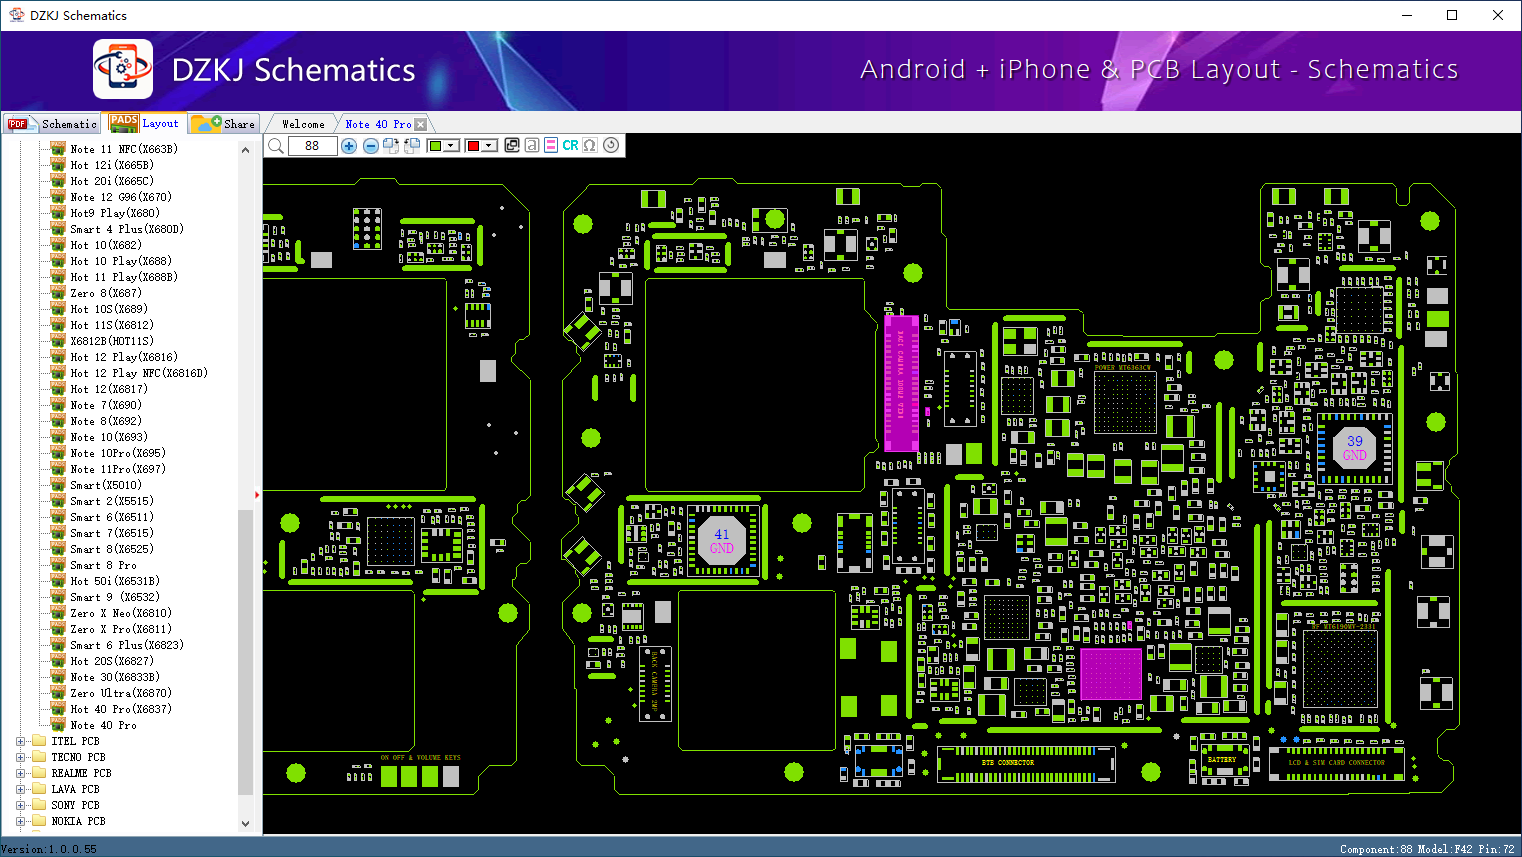Close the Note 40 Pro tab
The width and height of the screenshot is (1522, 857).
click(x=421, y=125)
